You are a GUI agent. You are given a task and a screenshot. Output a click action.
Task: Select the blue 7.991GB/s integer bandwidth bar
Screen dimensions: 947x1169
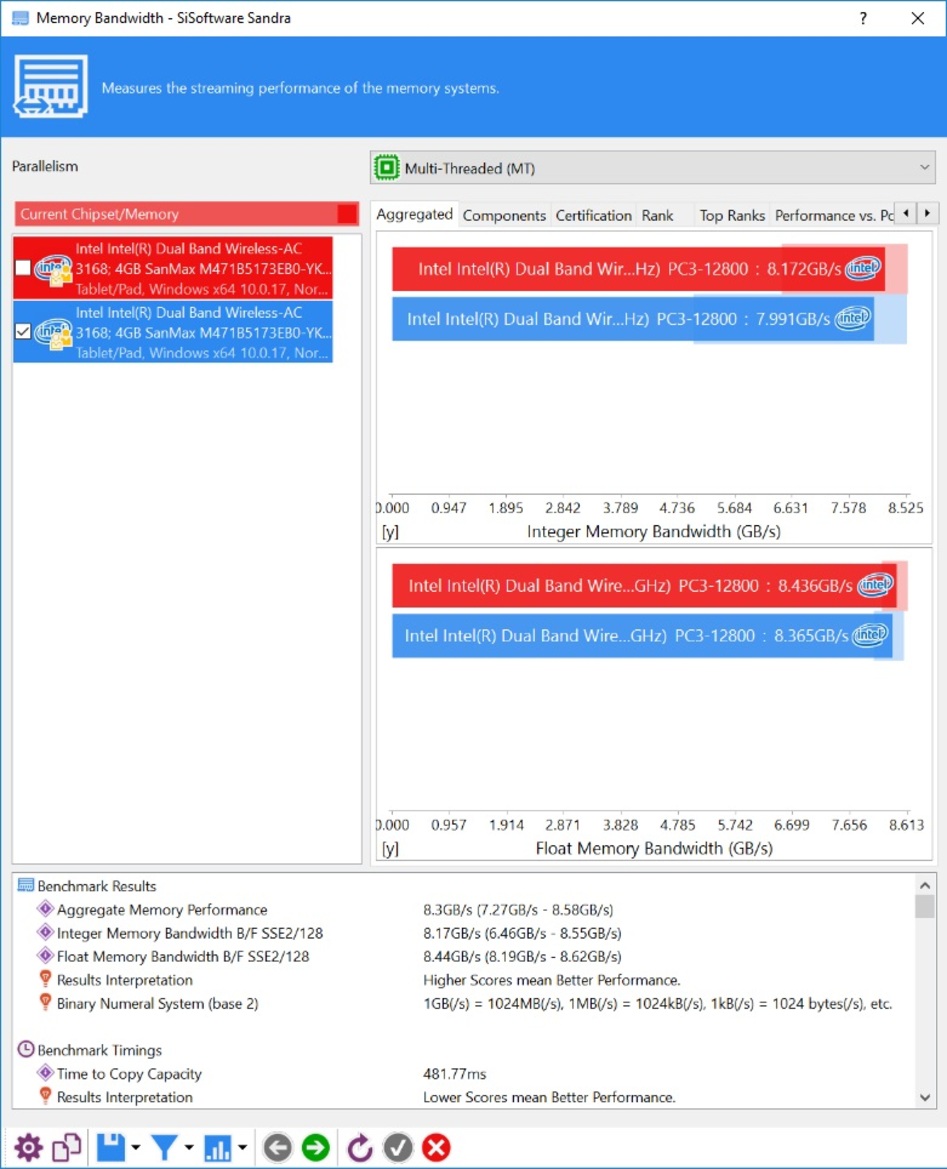(633, 318)
